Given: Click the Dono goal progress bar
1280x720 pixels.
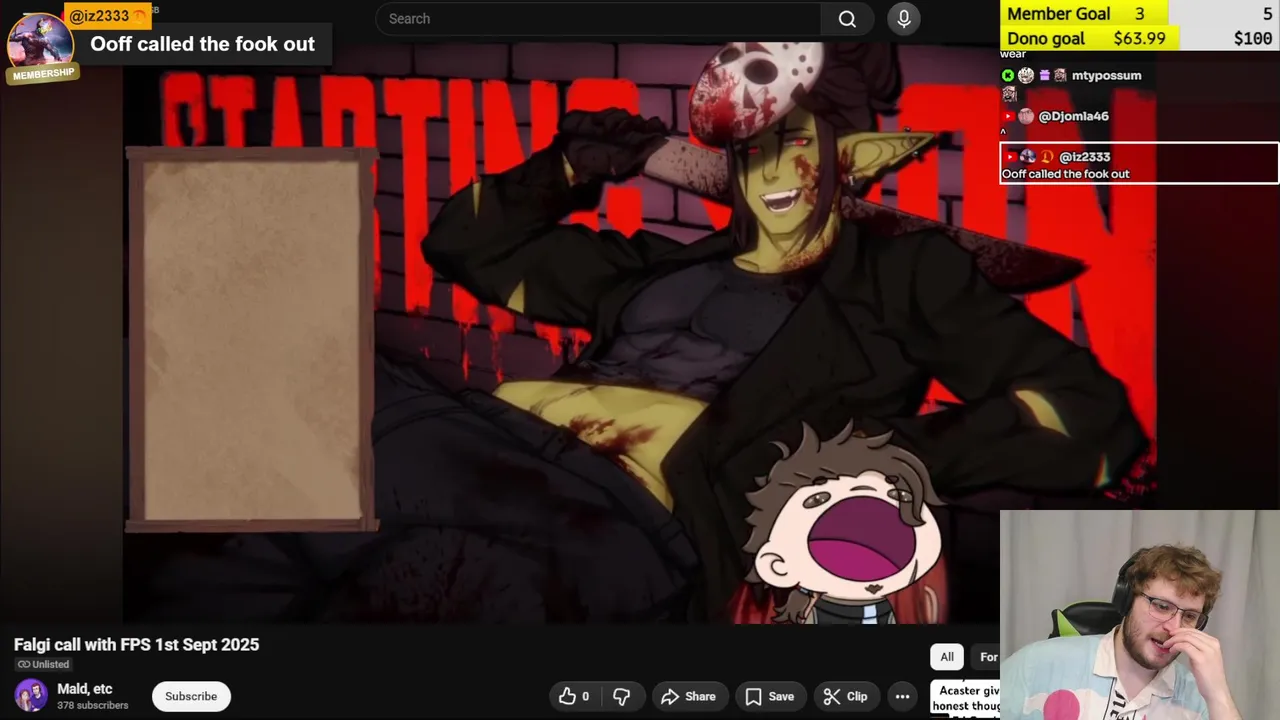Looking at the screenshot, I should click(1139, 38).
